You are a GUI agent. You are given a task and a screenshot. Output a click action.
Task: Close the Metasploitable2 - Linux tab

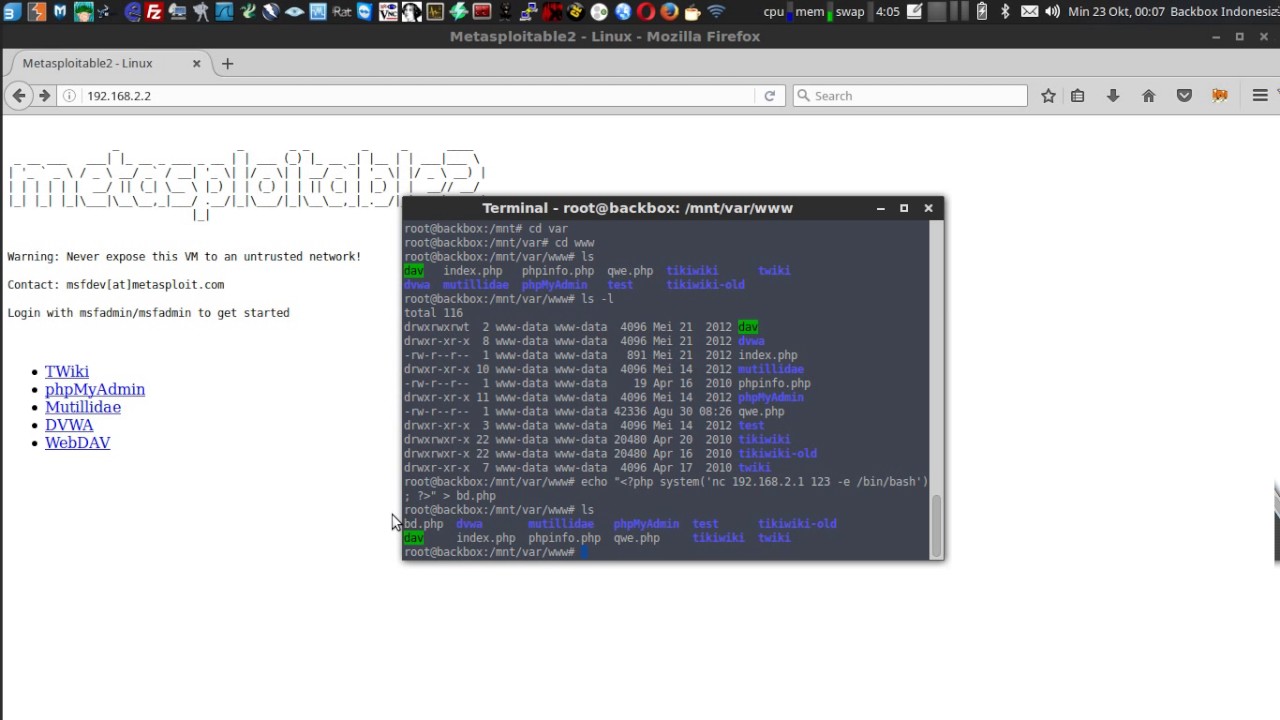click(196, 63)
